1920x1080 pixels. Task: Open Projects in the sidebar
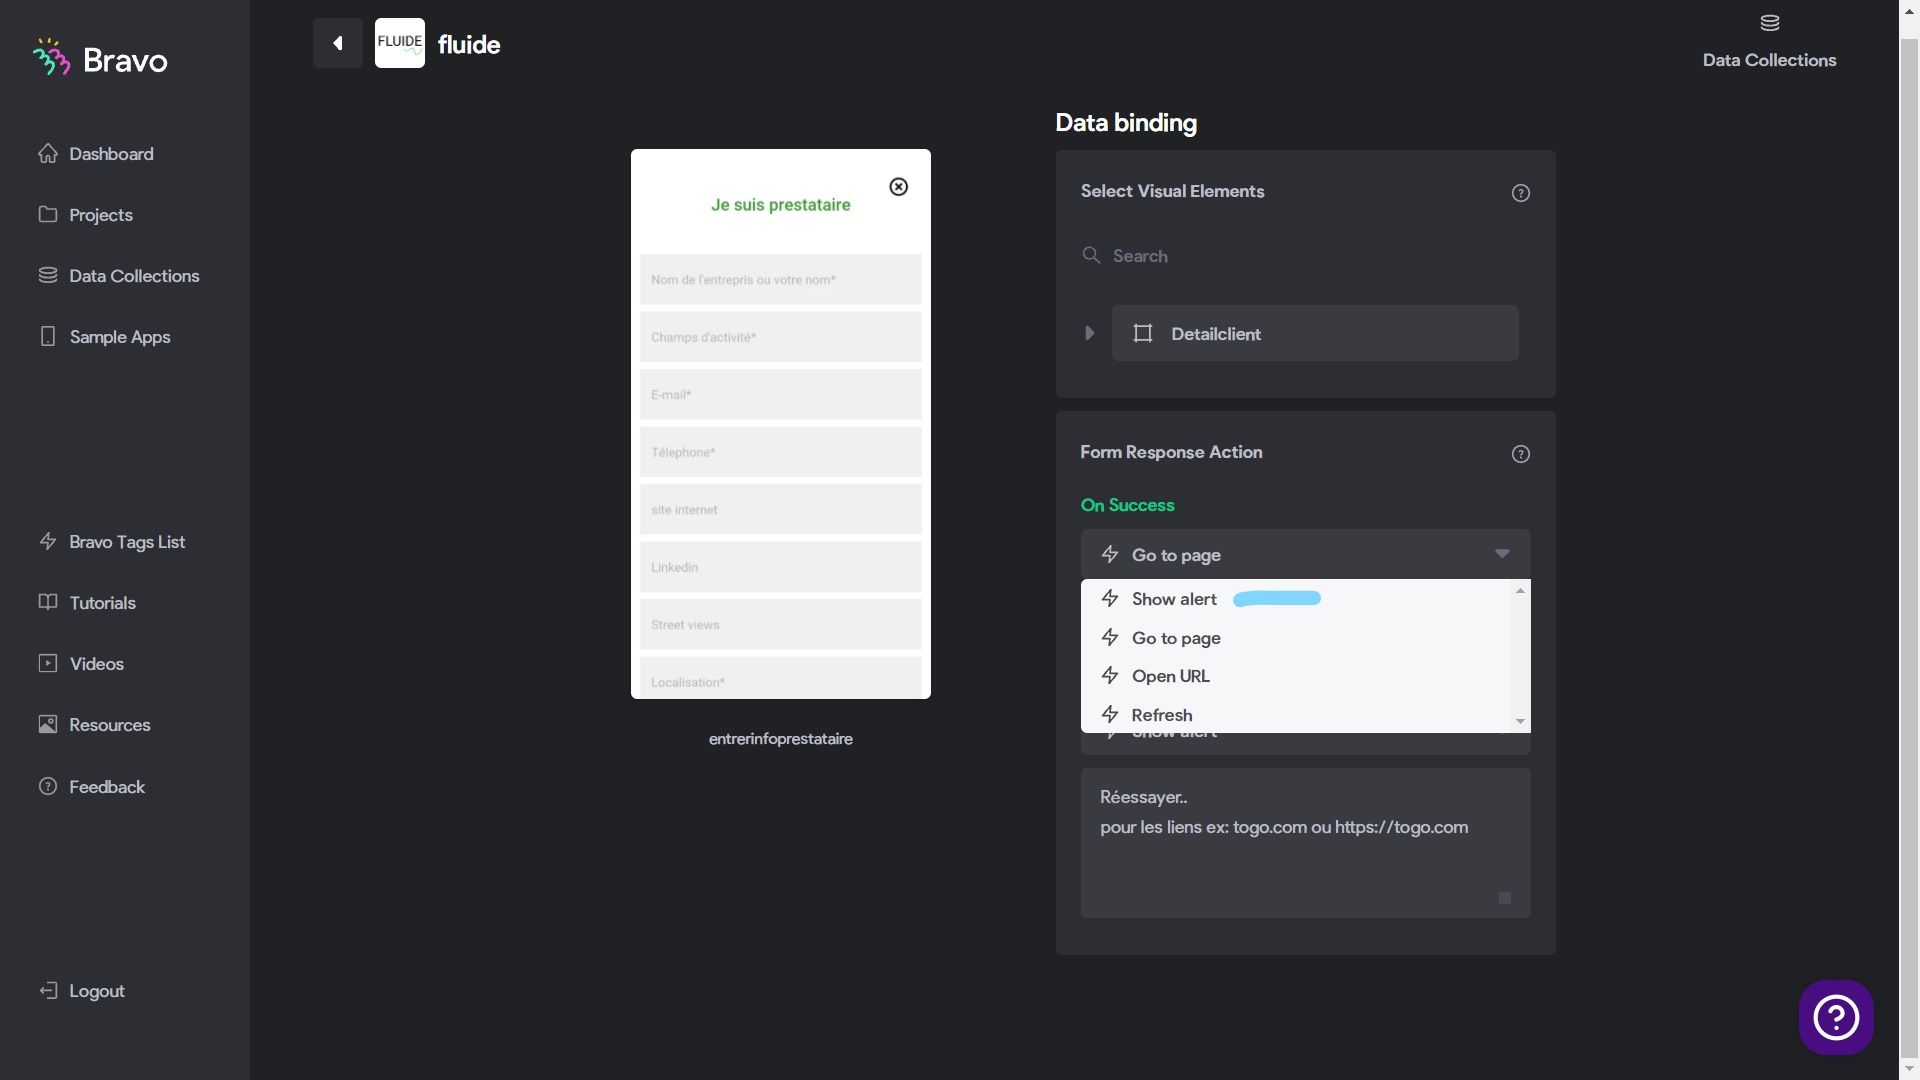coord(86,215)
